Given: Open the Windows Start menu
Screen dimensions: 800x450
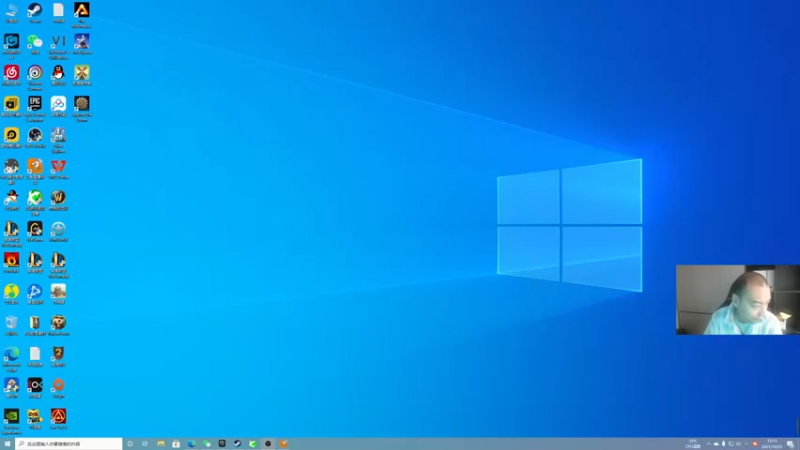Looking at the screenshot, I should coord(7,444).
